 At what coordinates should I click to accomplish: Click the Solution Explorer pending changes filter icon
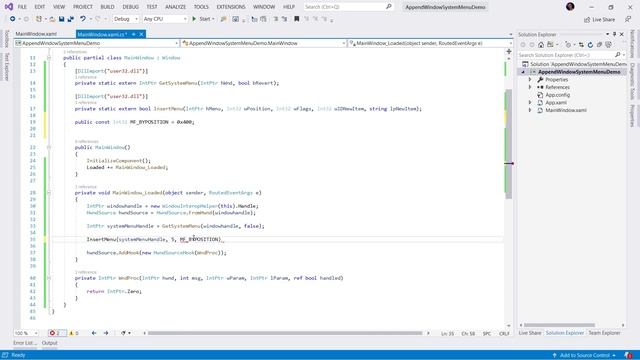click(569, 45)
